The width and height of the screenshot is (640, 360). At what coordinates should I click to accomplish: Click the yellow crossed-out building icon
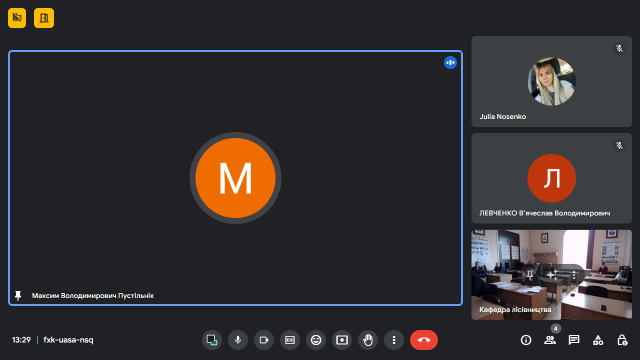click(17, 18)
